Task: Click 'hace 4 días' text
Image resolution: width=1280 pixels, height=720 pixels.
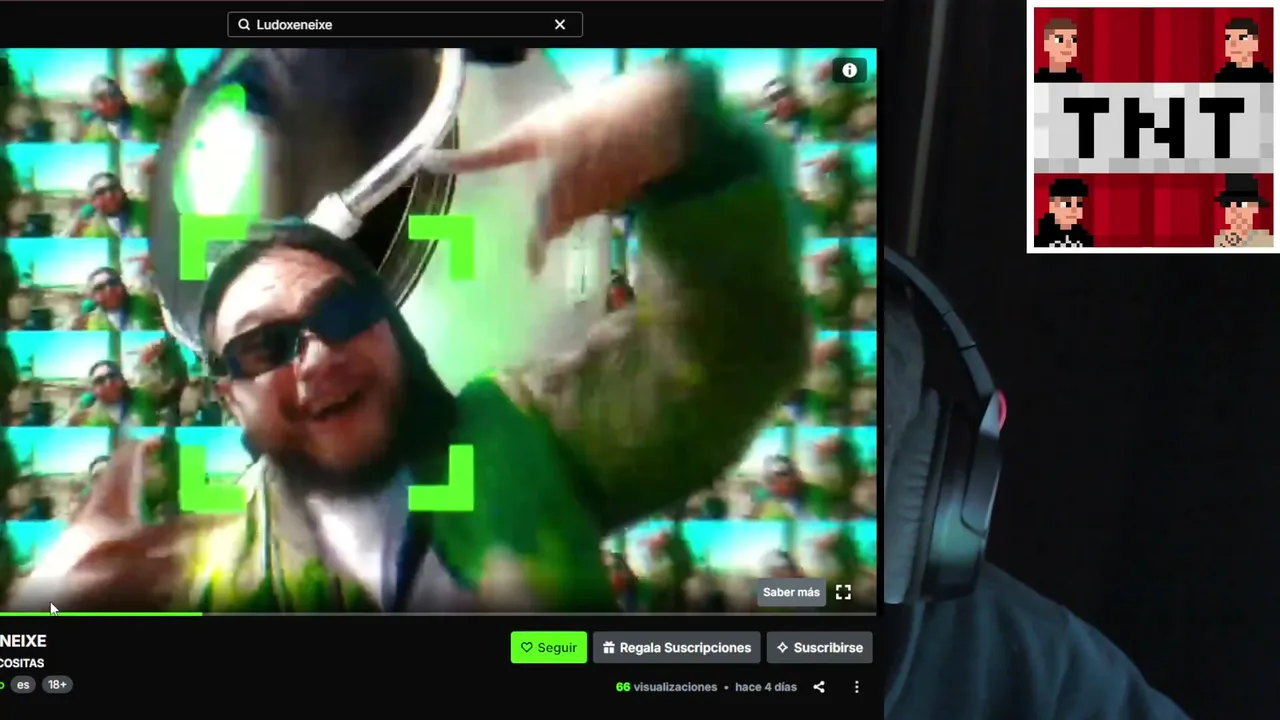Action: 766,687
